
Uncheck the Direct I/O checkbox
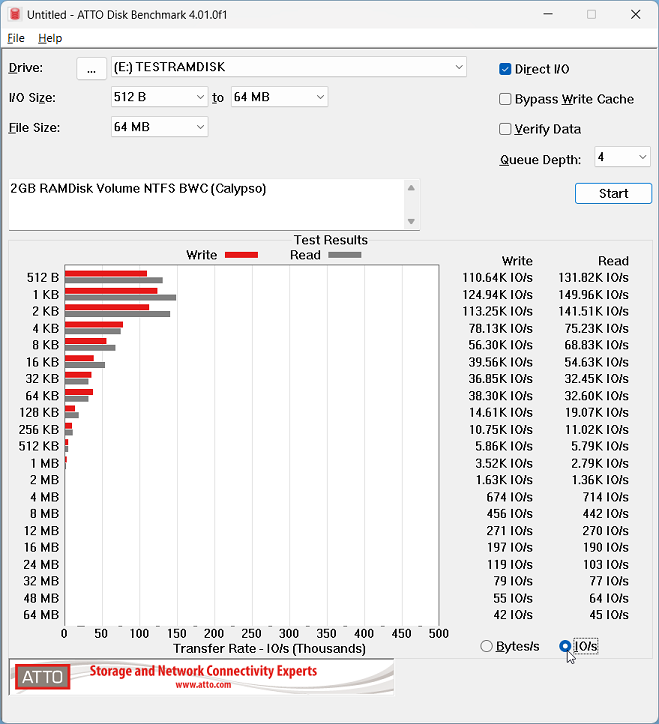pyautogui.click(x=505, y=69)
